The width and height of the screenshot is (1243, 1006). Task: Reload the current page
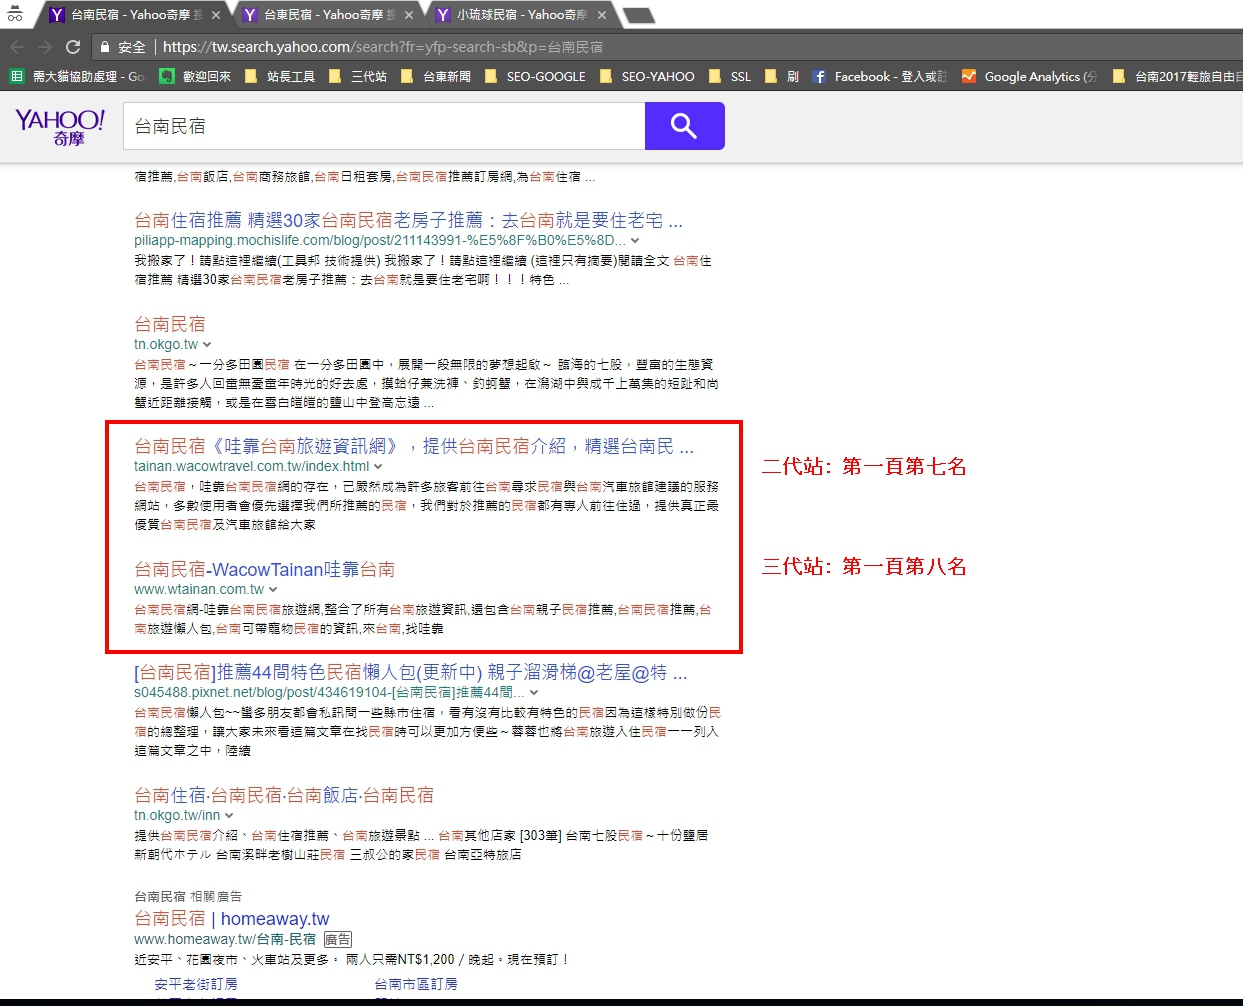pyautogui.click(x=73, y=47)
